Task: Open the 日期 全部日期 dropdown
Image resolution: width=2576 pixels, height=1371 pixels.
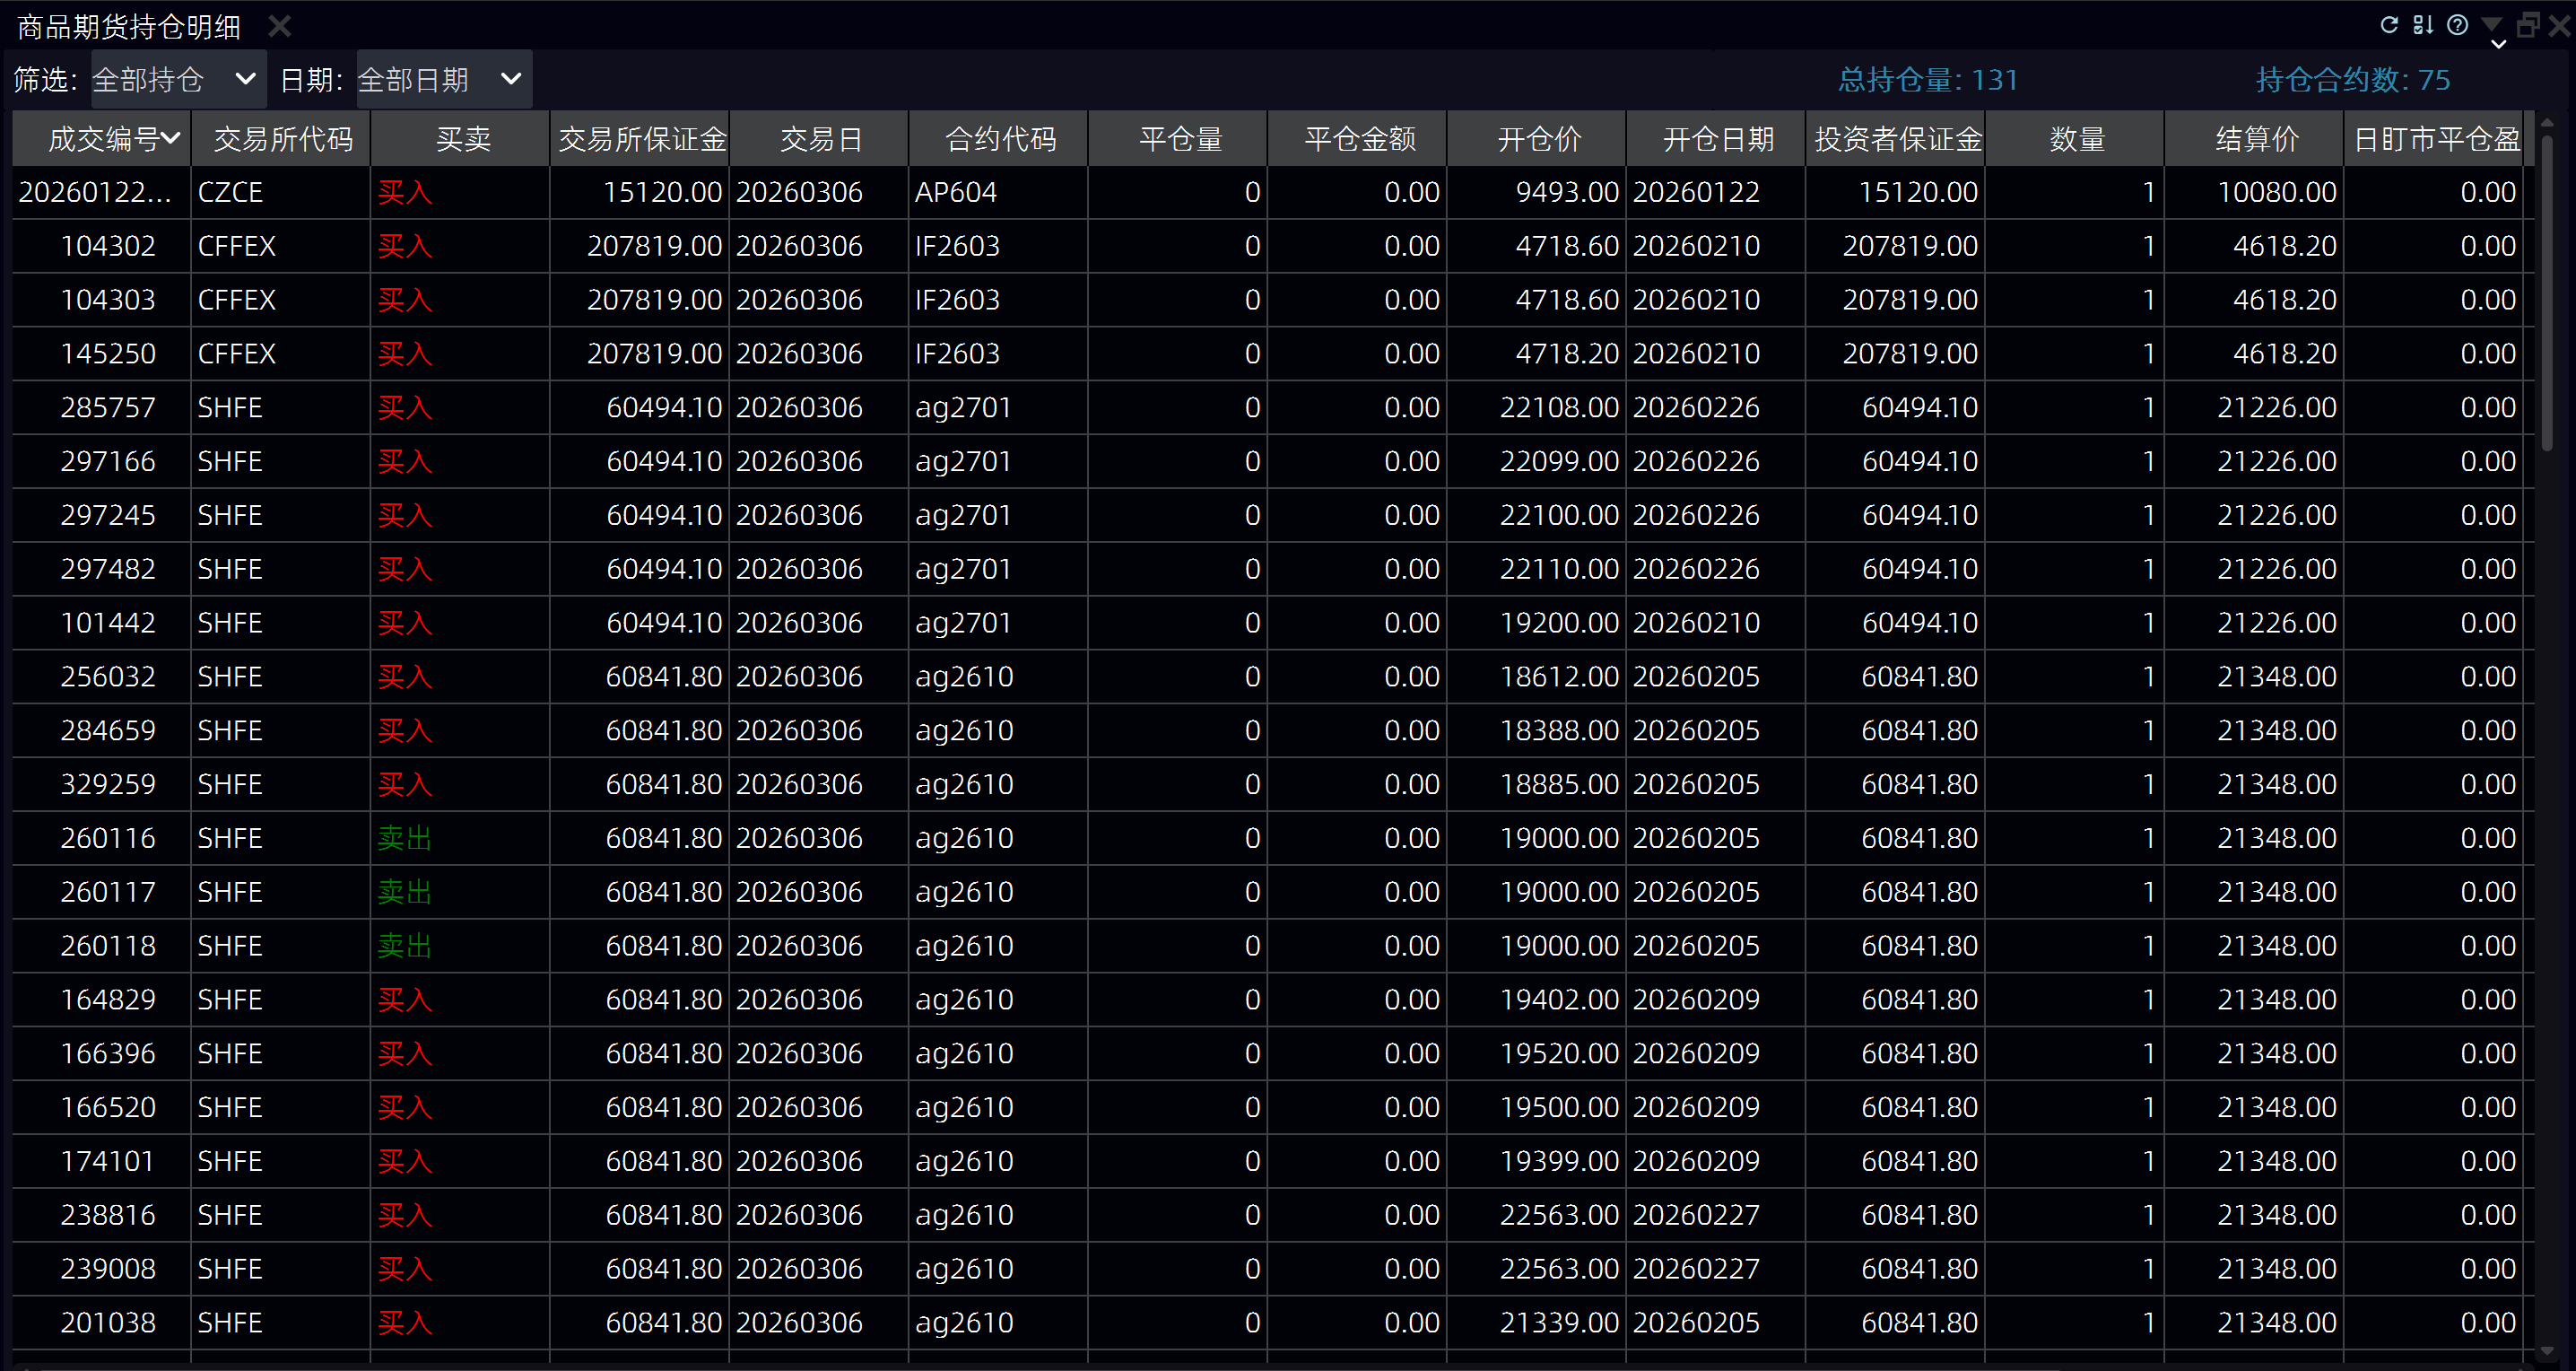Action: point(443,79)
